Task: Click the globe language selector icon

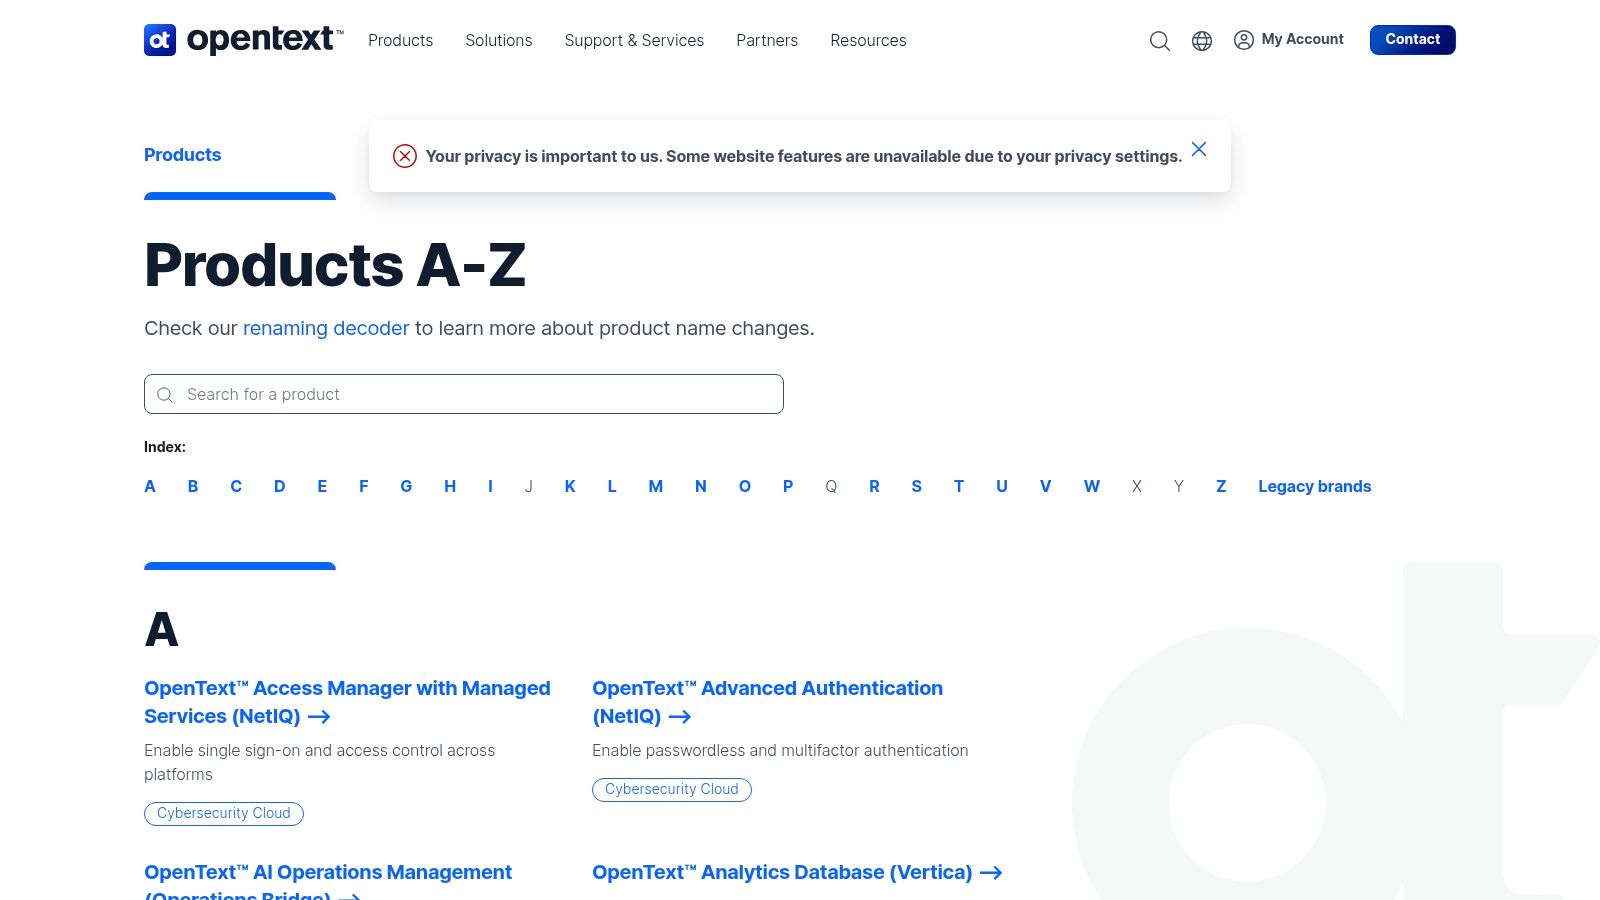Action: point(1201,41)
